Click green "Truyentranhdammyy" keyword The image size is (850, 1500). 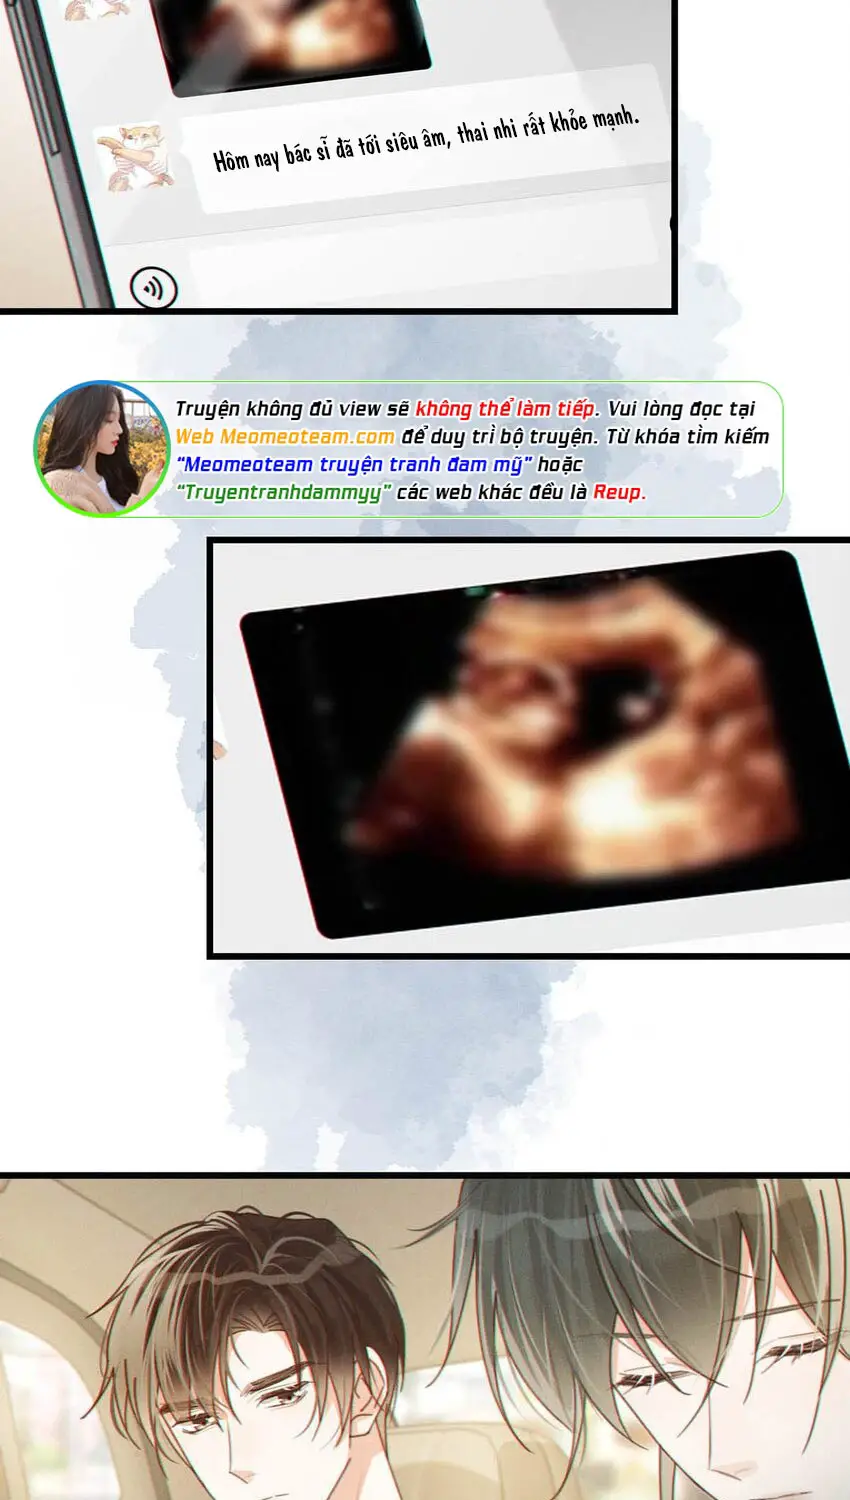pos(283,492)
